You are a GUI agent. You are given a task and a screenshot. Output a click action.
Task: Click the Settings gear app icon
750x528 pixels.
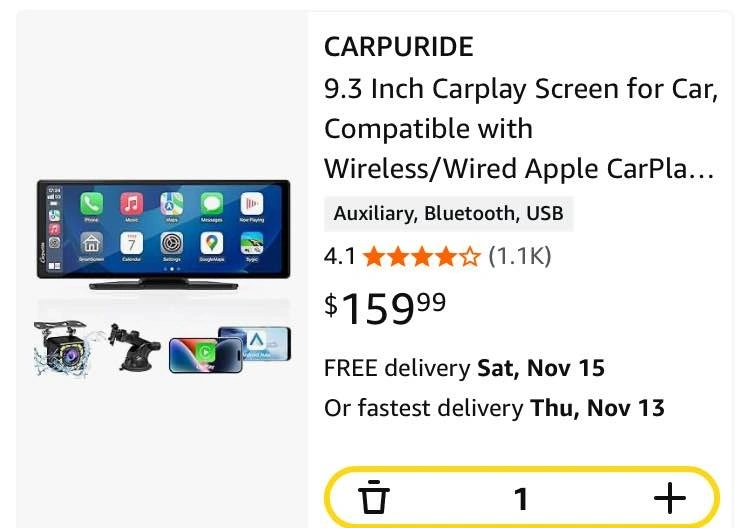[172, 243]
